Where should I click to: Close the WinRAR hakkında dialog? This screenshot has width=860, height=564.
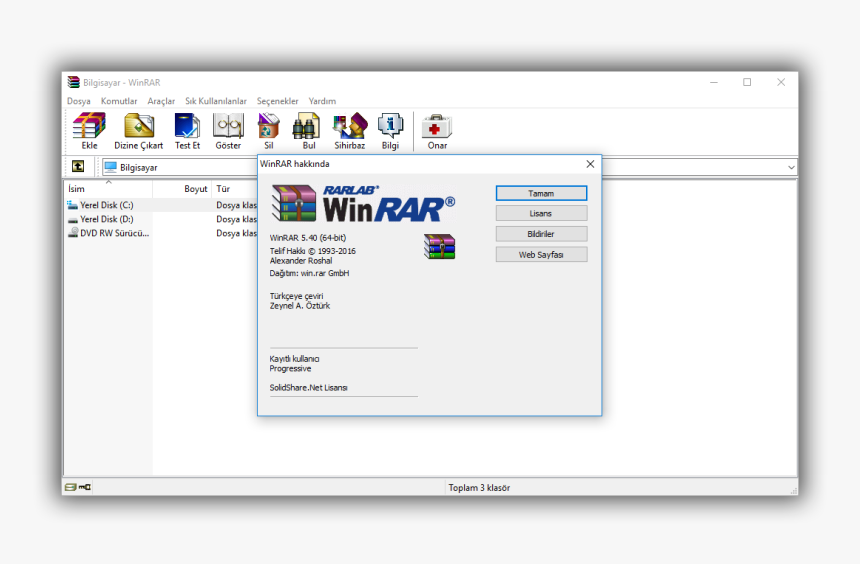coord(590,164)
